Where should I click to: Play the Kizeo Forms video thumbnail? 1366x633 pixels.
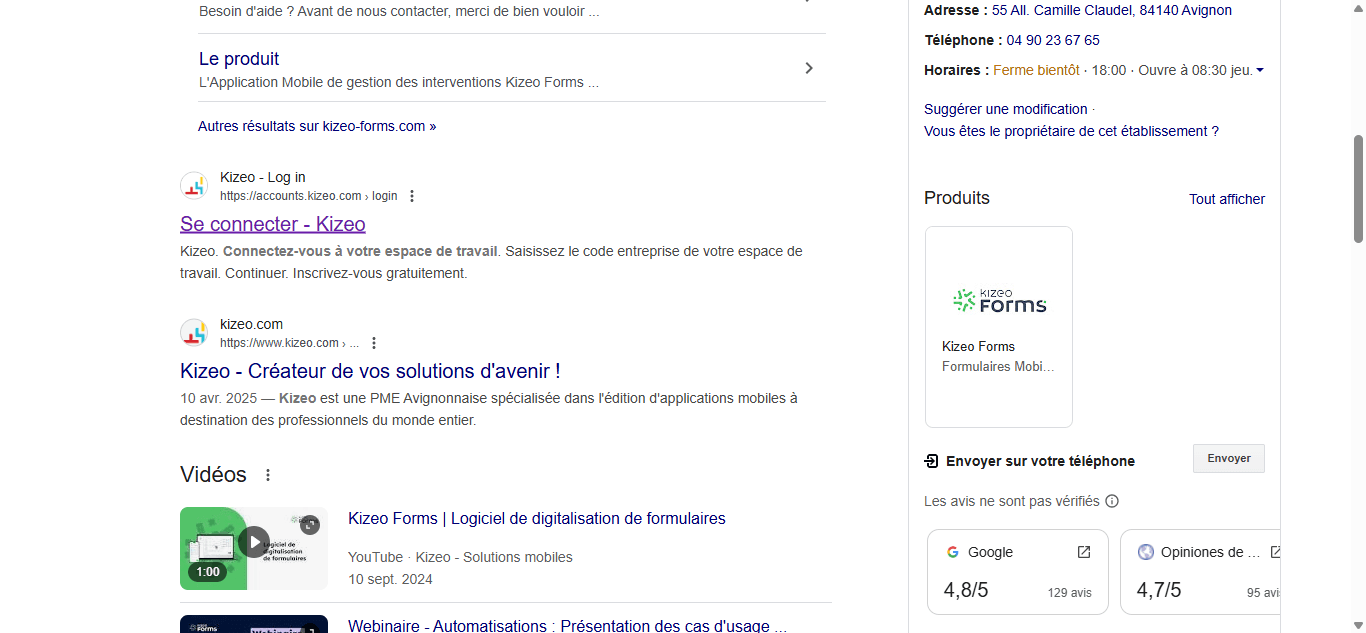tap(254, 543)
